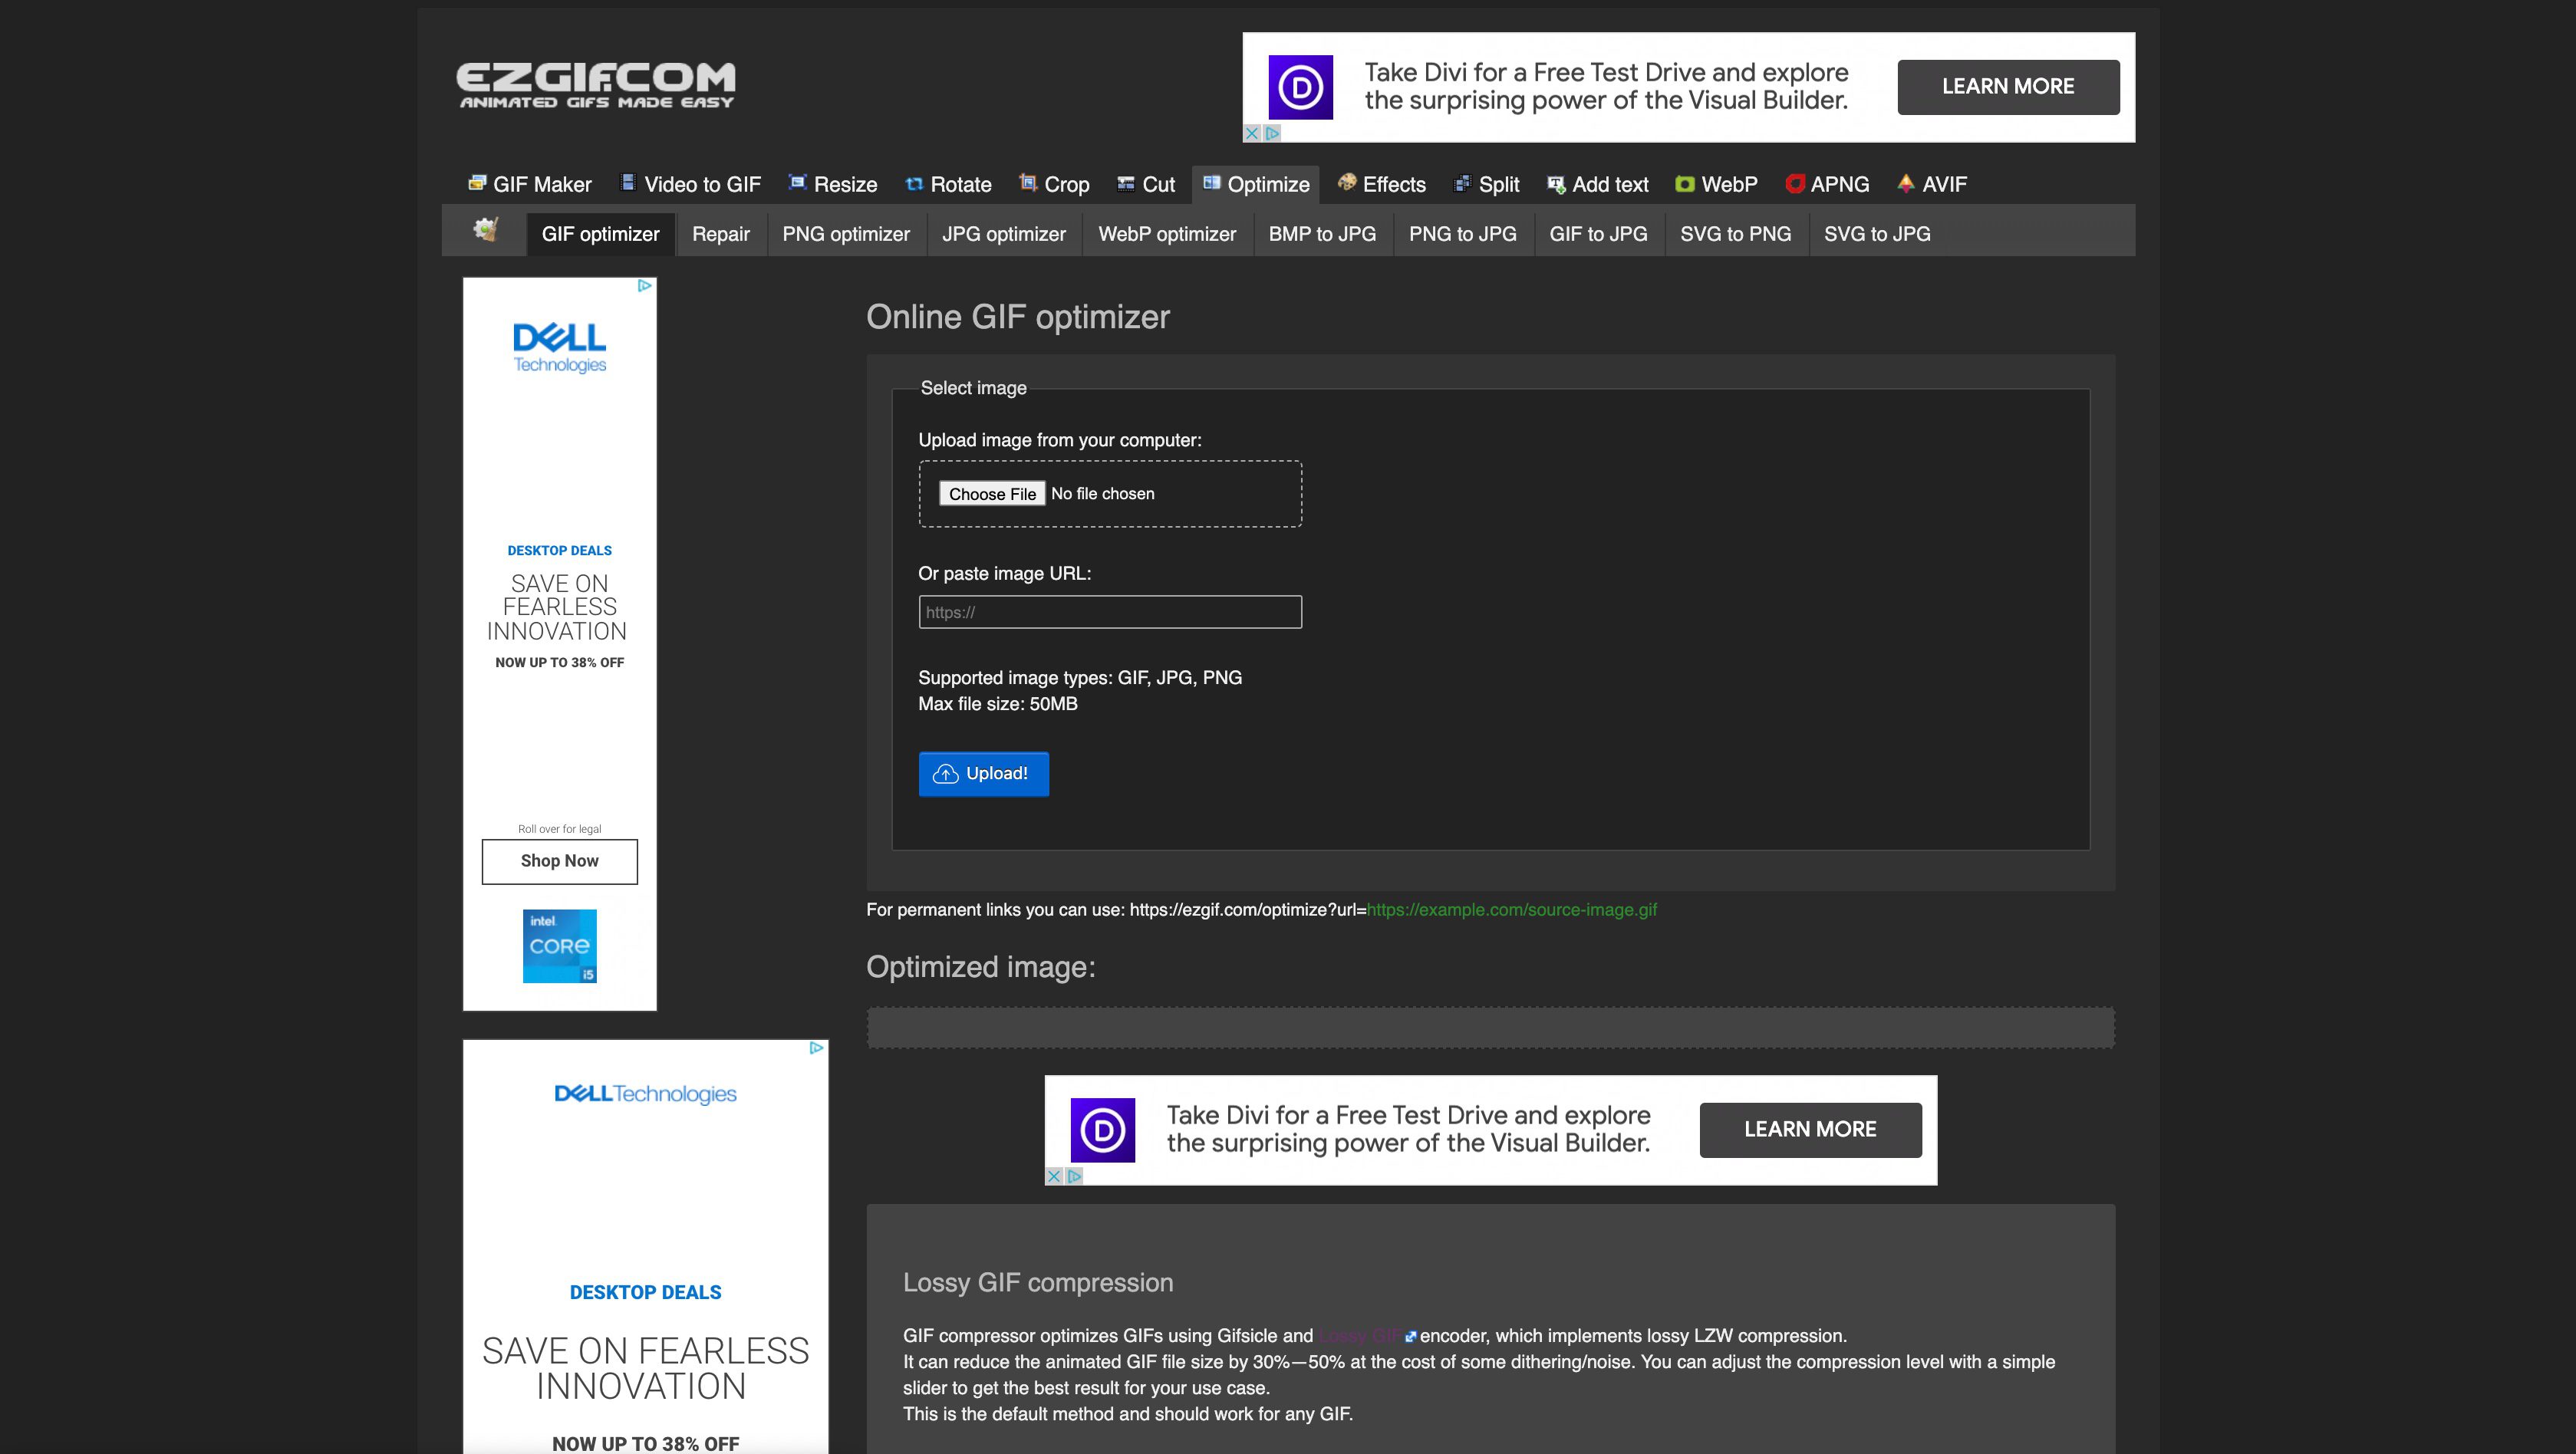2576x1454 pixels.
Task: Click the Crop tool icon
Action: 1026,184
